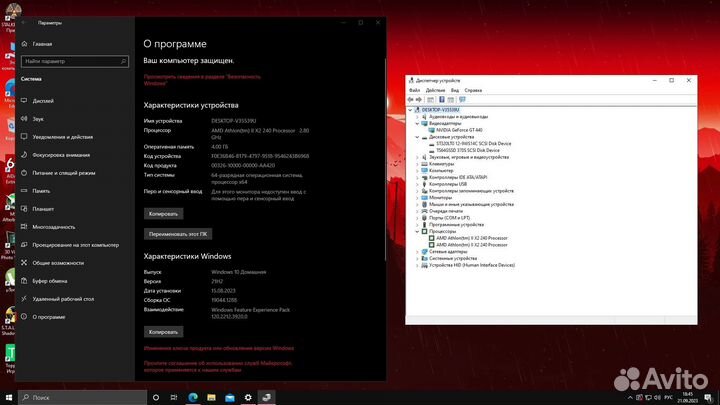The image size is (720, 405).
Task: Open the Звук settings section
Action: [x=38, y=118]
